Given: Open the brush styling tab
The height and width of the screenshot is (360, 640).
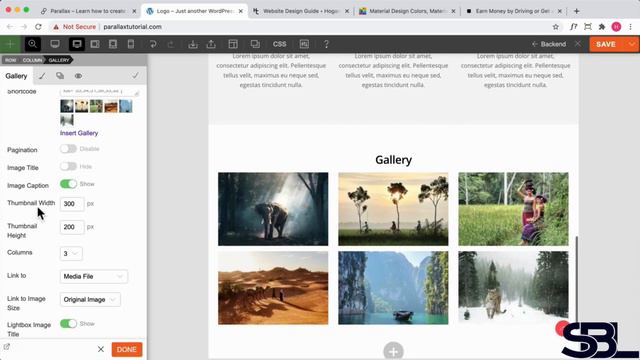Looking at the screenshot, I should (x=42, y=76).
